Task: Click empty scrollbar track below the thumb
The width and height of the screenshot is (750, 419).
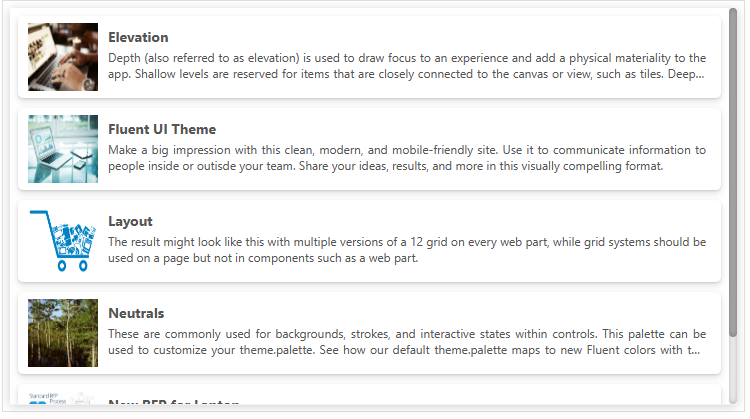Action: 733,370
